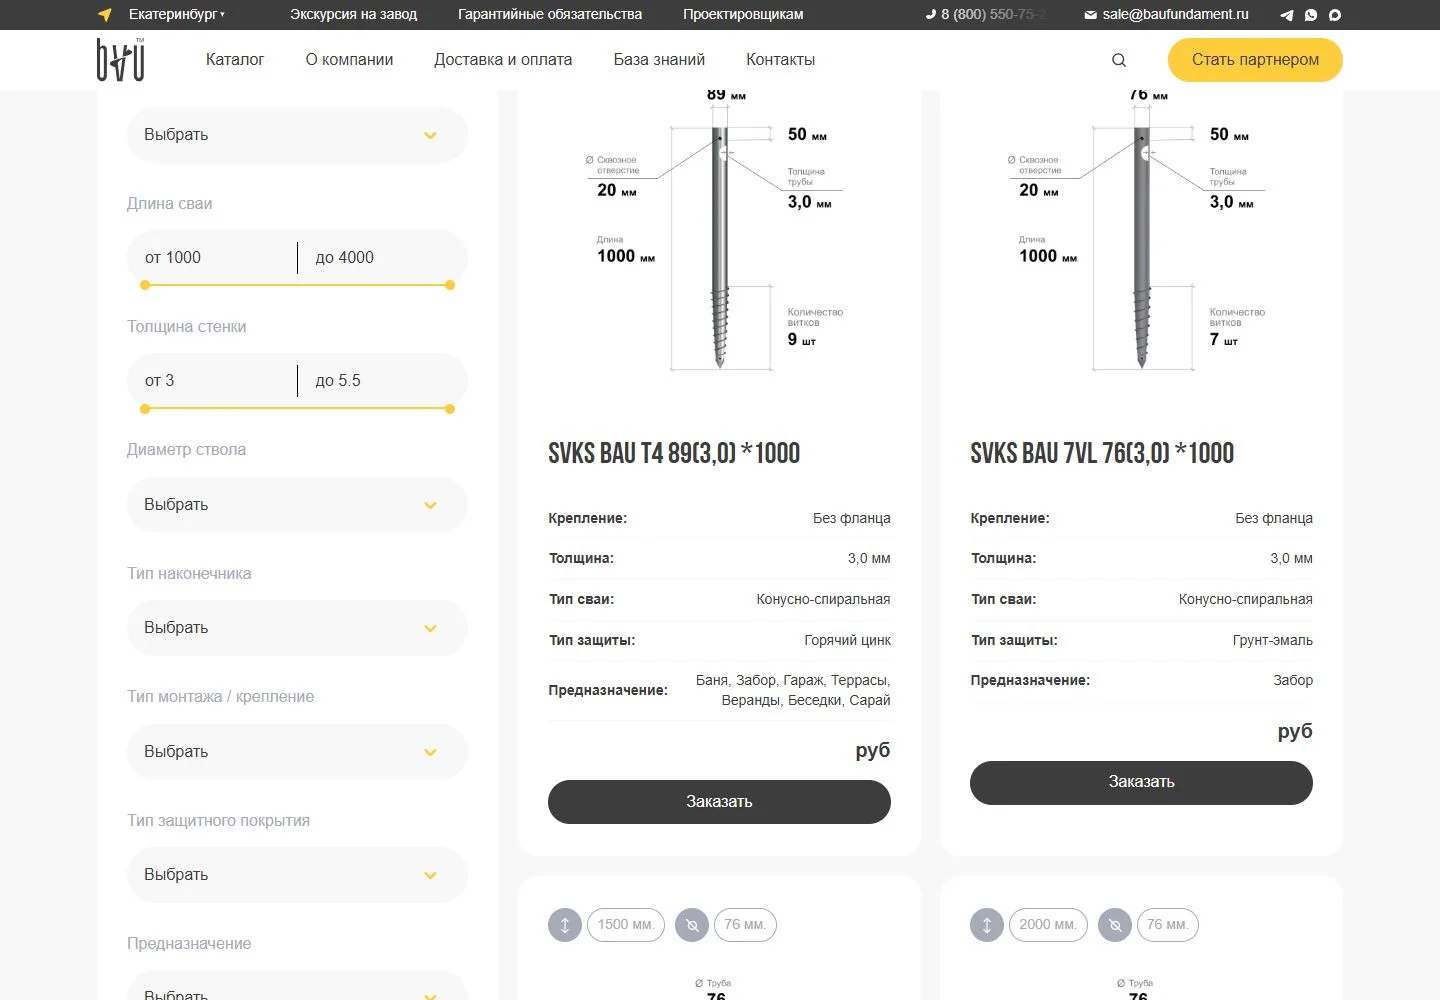This screenshot has height=1000, width=1440.
Task: Expand the Тип наконечника dropdown
Action: click(297, 628)
